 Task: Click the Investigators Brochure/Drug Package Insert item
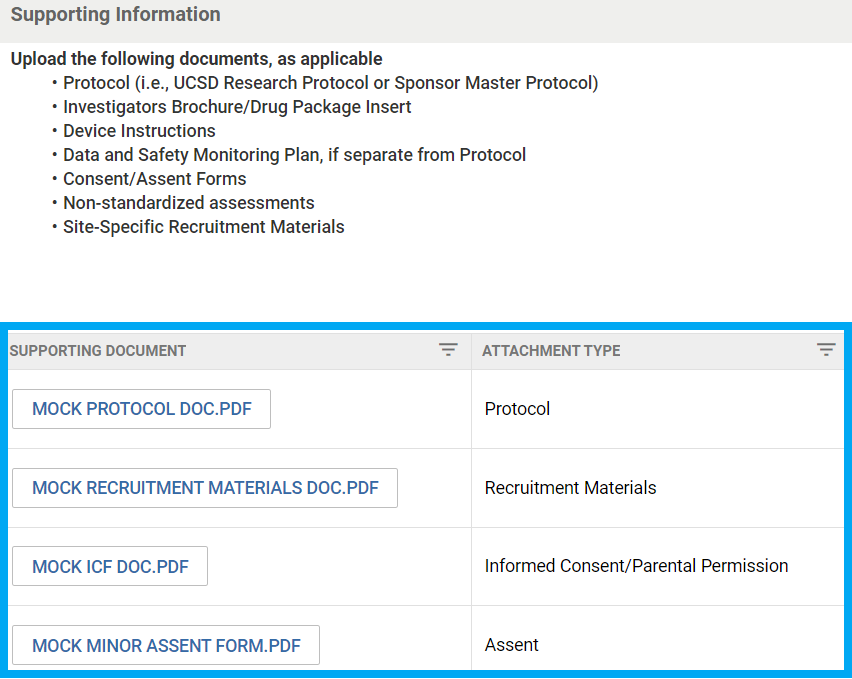click(x=237, y=107)
